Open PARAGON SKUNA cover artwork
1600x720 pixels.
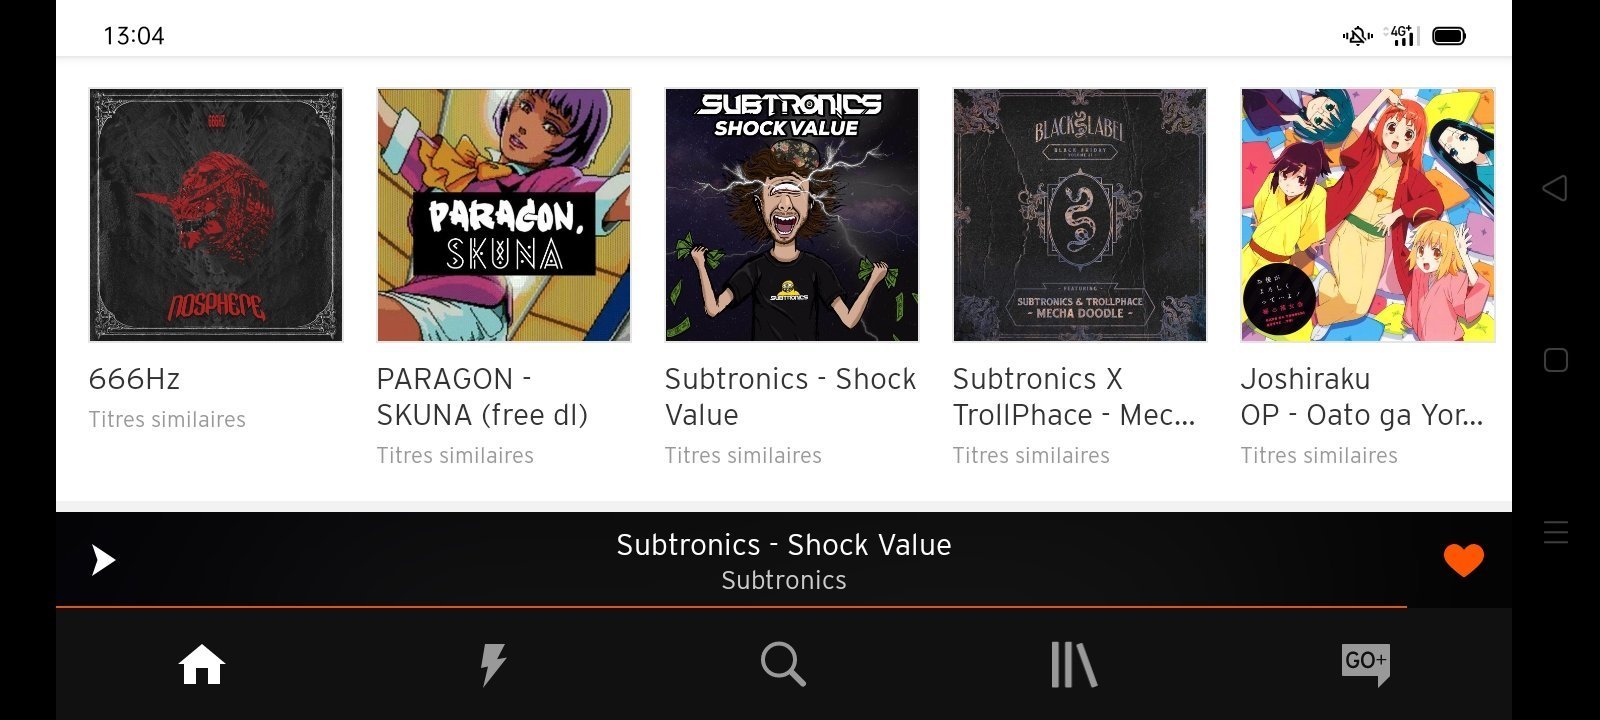click(x=504, y=215)
